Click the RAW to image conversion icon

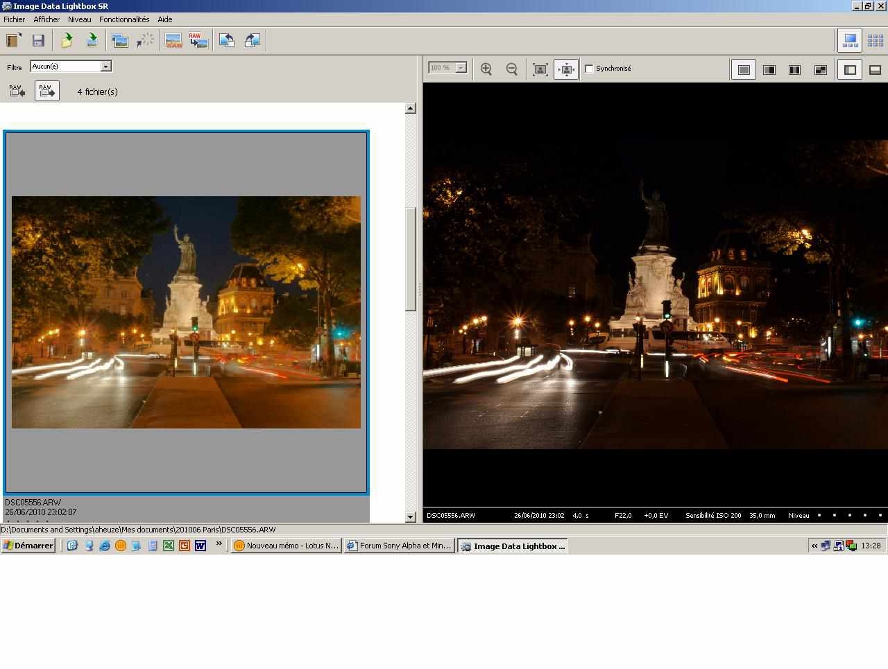tap(198, 40)
